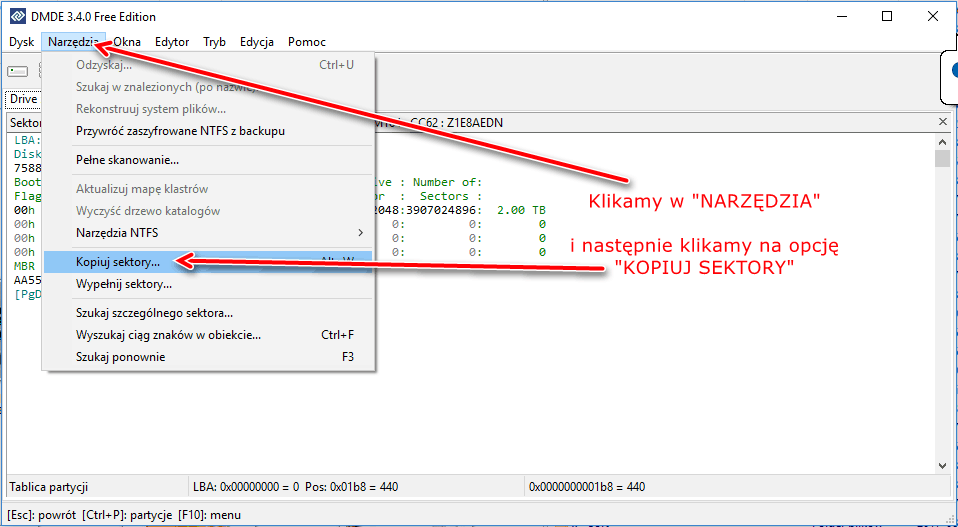Open the Edytor menu
This screenshot has width=958, height=527.
pyautogui.click(x=172, y=42)
